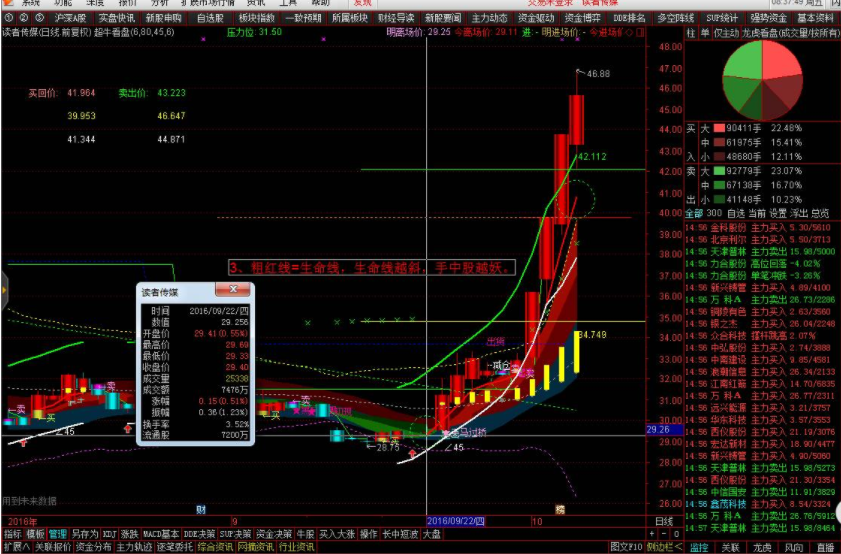Click the circled number 2 toolbar icon
Screen dimensions: 841x554
tap(24, 18)
